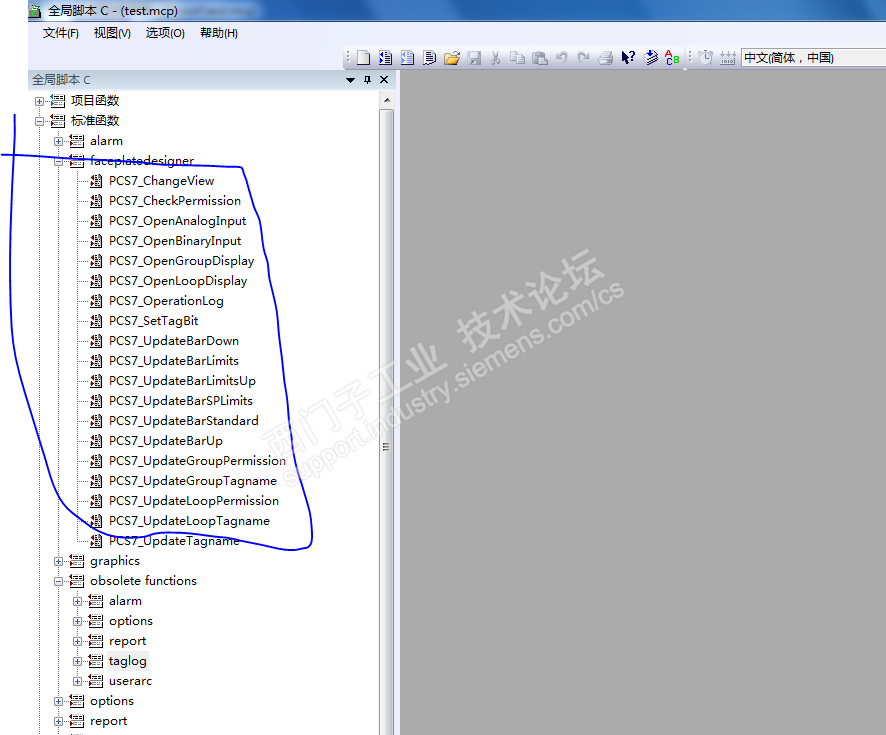The image size is (886, 735).
Task: Click the new function icon beside blank page icon
Action: pyautogui.click(x=386, y=58)
